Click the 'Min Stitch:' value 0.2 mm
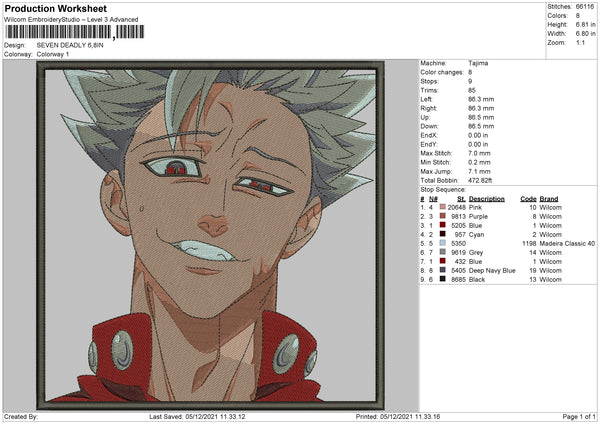This screenshot has width=600, height=424. [x=479, y=162]
